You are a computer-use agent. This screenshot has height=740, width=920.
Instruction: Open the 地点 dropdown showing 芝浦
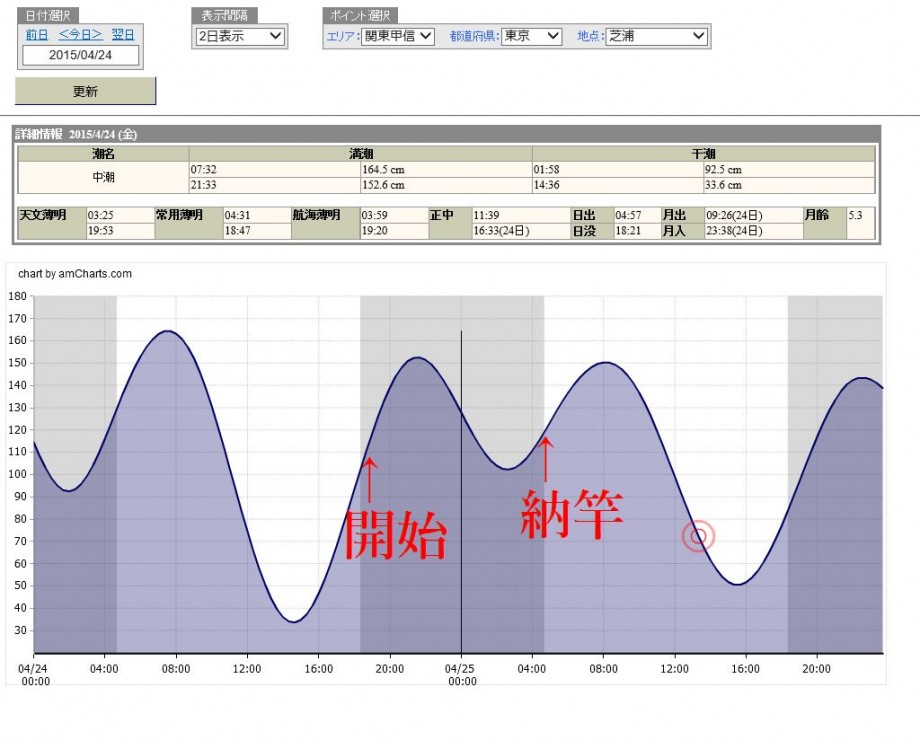(657, 36)
